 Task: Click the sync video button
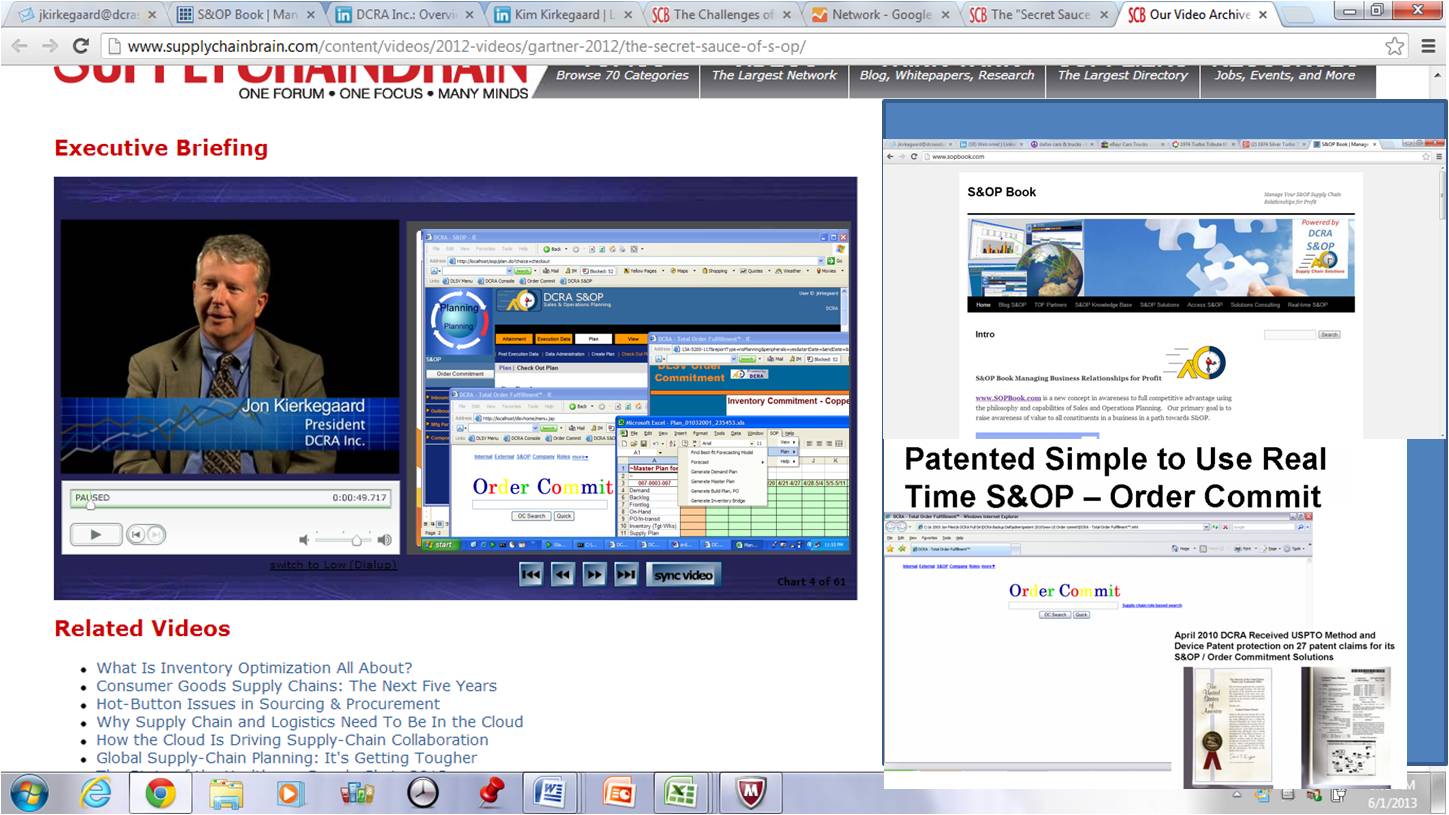683,574
